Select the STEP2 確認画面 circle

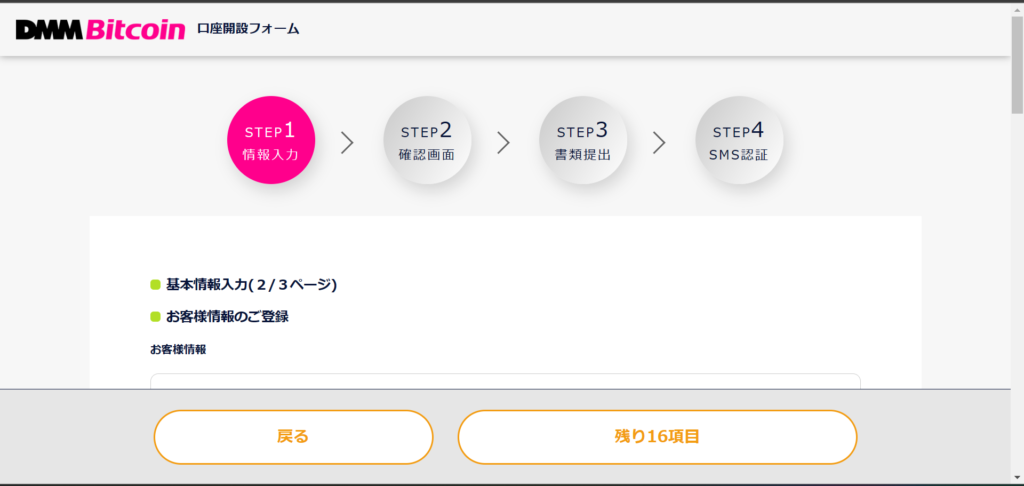click(427, 141)
